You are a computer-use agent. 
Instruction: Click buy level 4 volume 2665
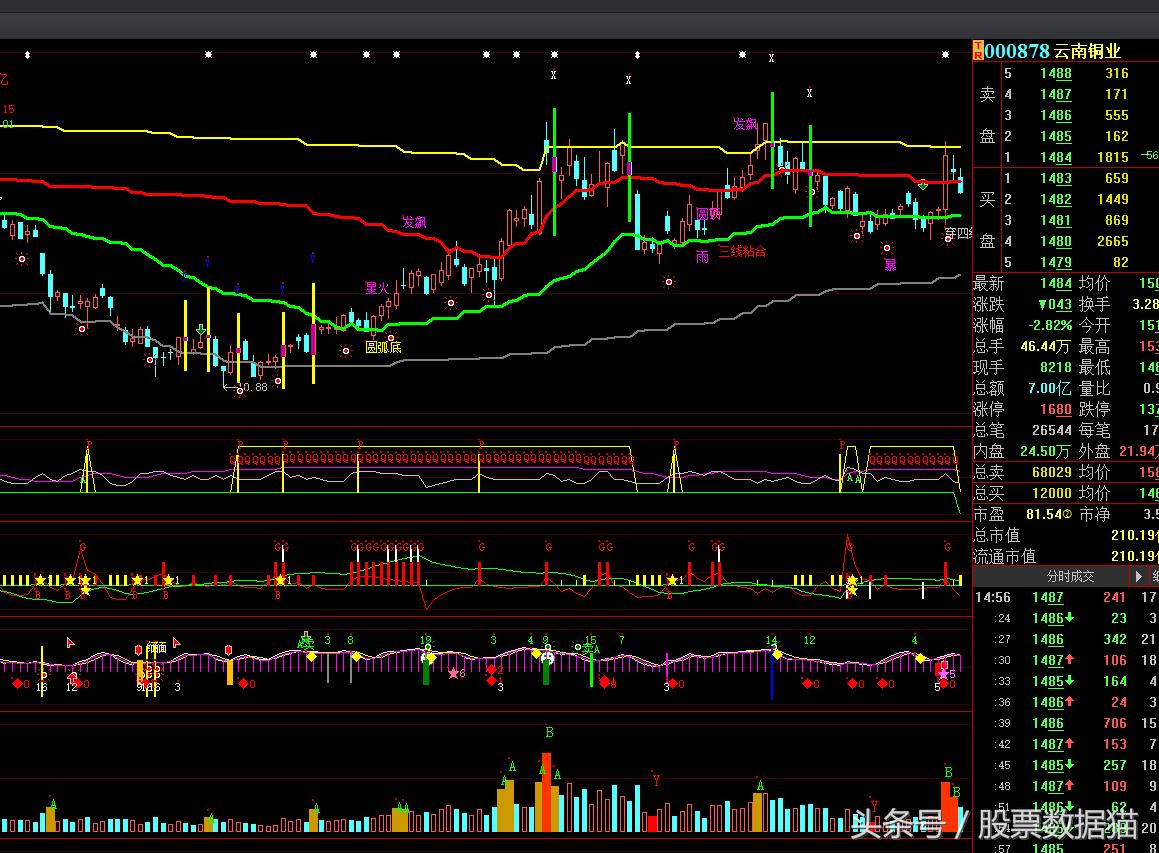(1112, 241)
